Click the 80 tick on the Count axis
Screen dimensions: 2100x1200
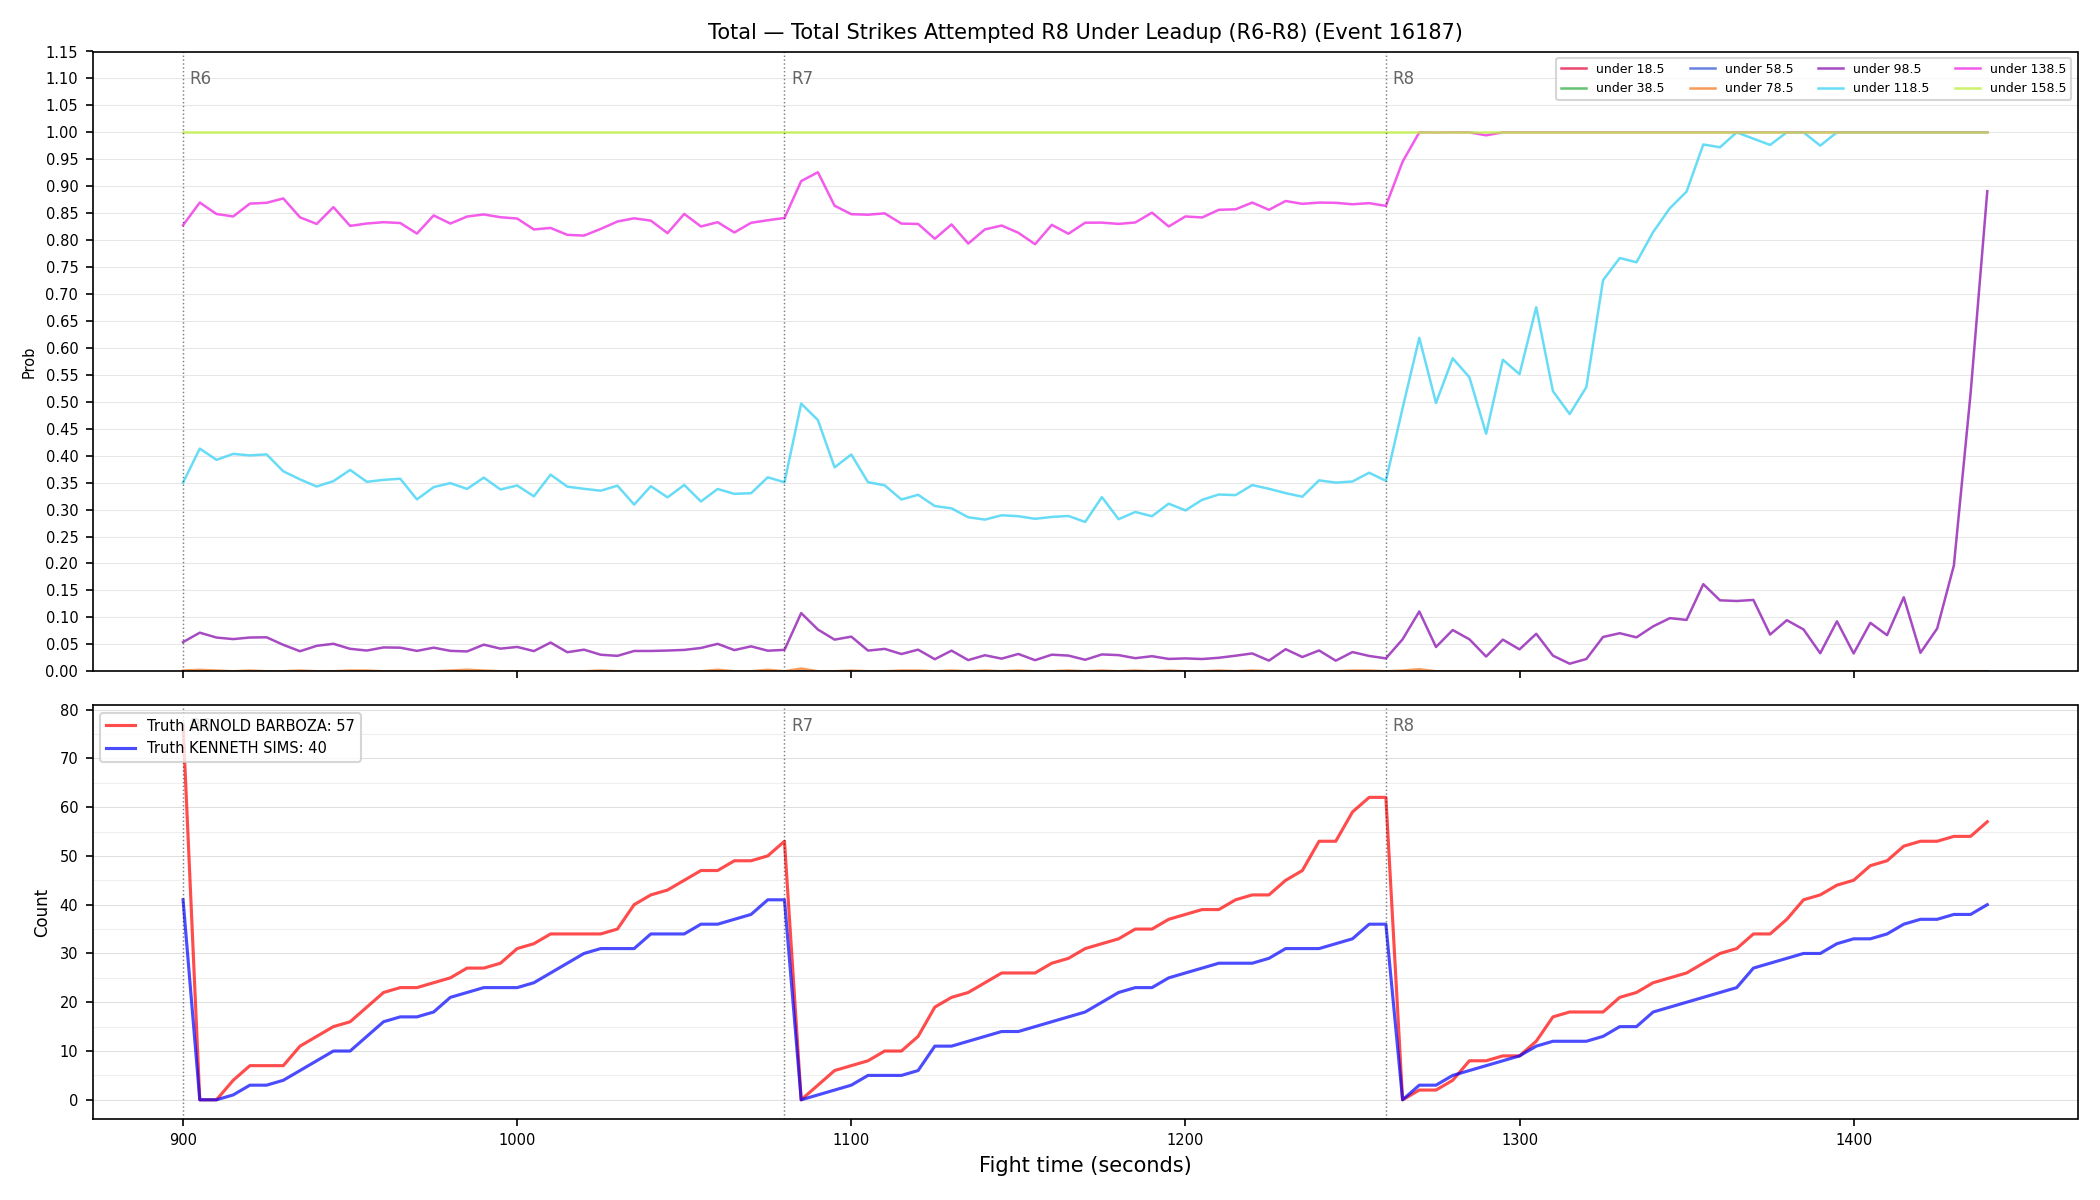click(x=69, y=710)
